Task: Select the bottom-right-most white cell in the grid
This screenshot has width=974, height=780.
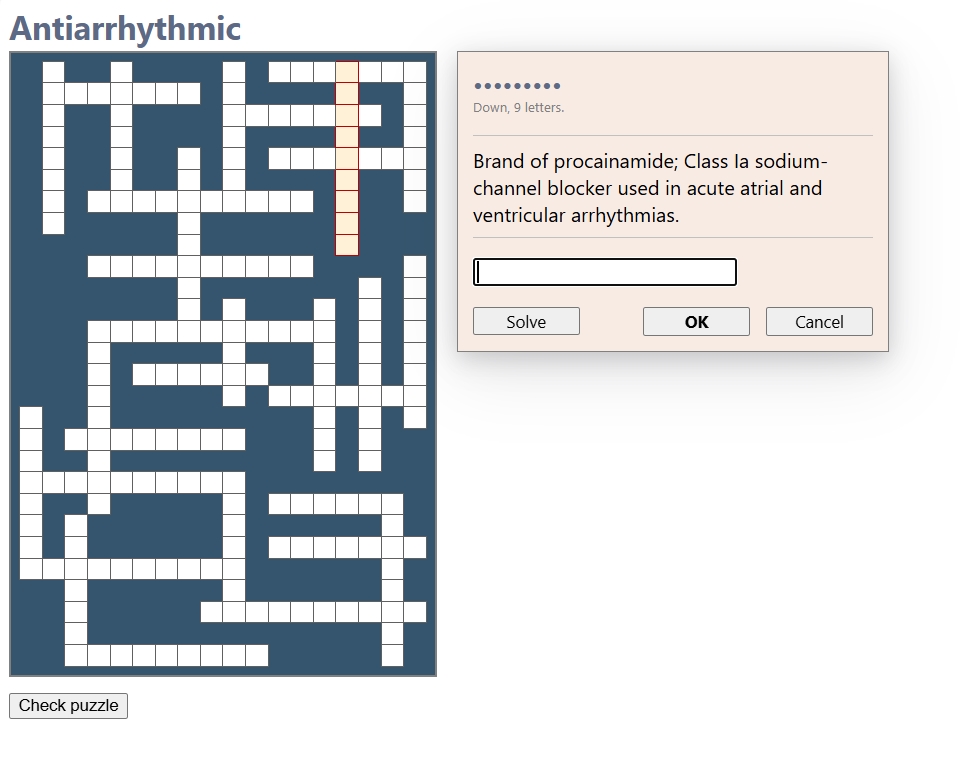Action: tap(392, 655)
